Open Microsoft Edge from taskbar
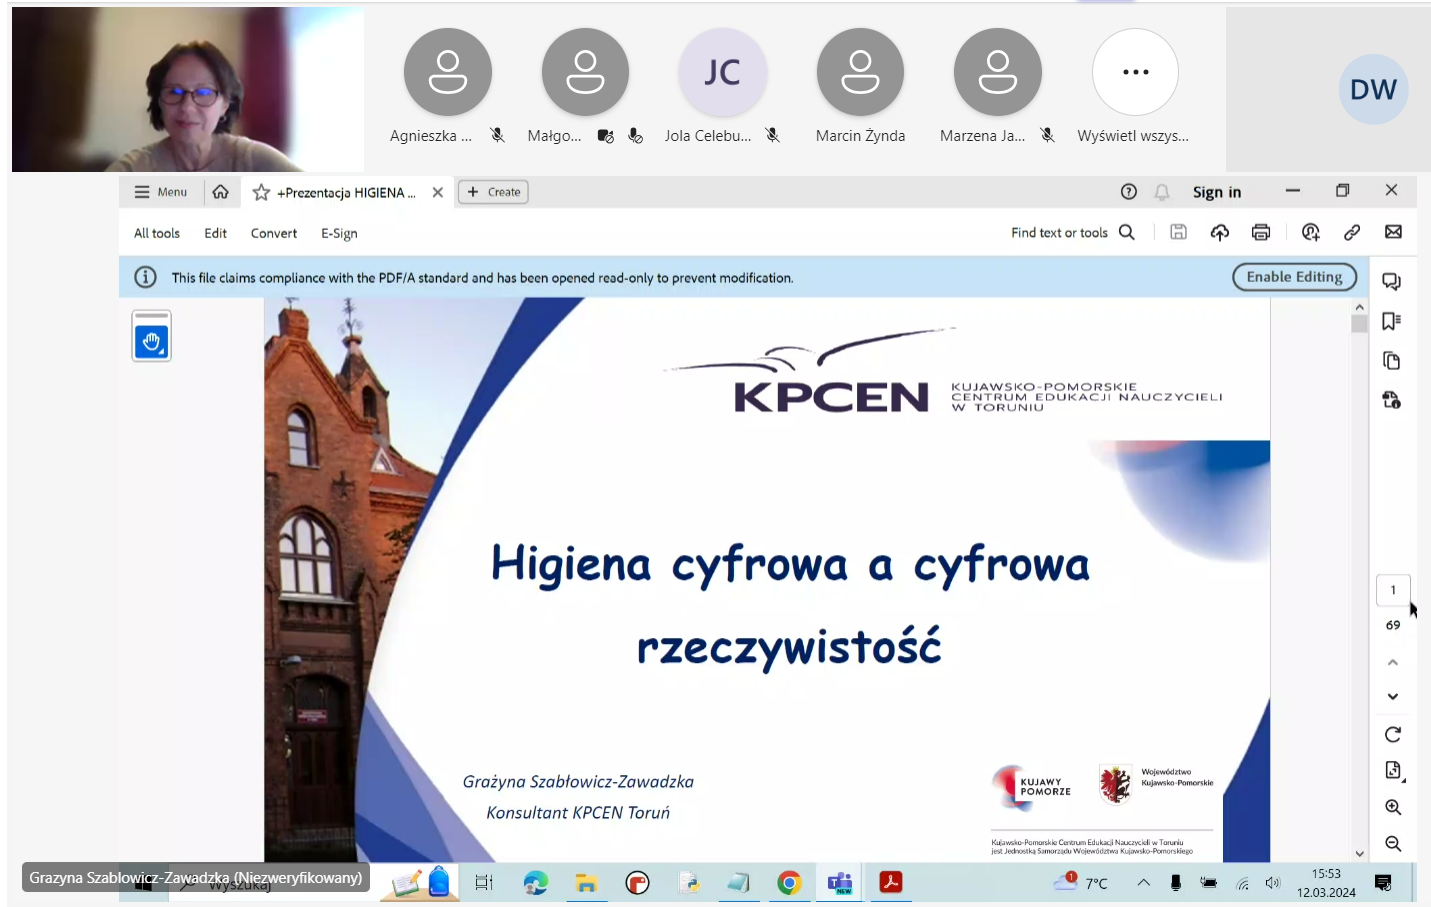1431x907 pixels. (x=536, y=883)
